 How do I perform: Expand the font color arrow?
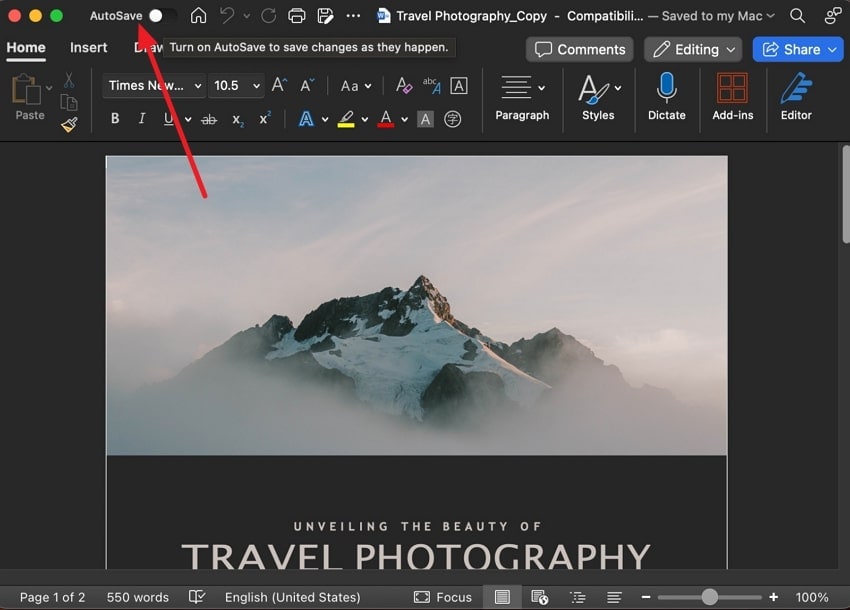click(404, 119)
